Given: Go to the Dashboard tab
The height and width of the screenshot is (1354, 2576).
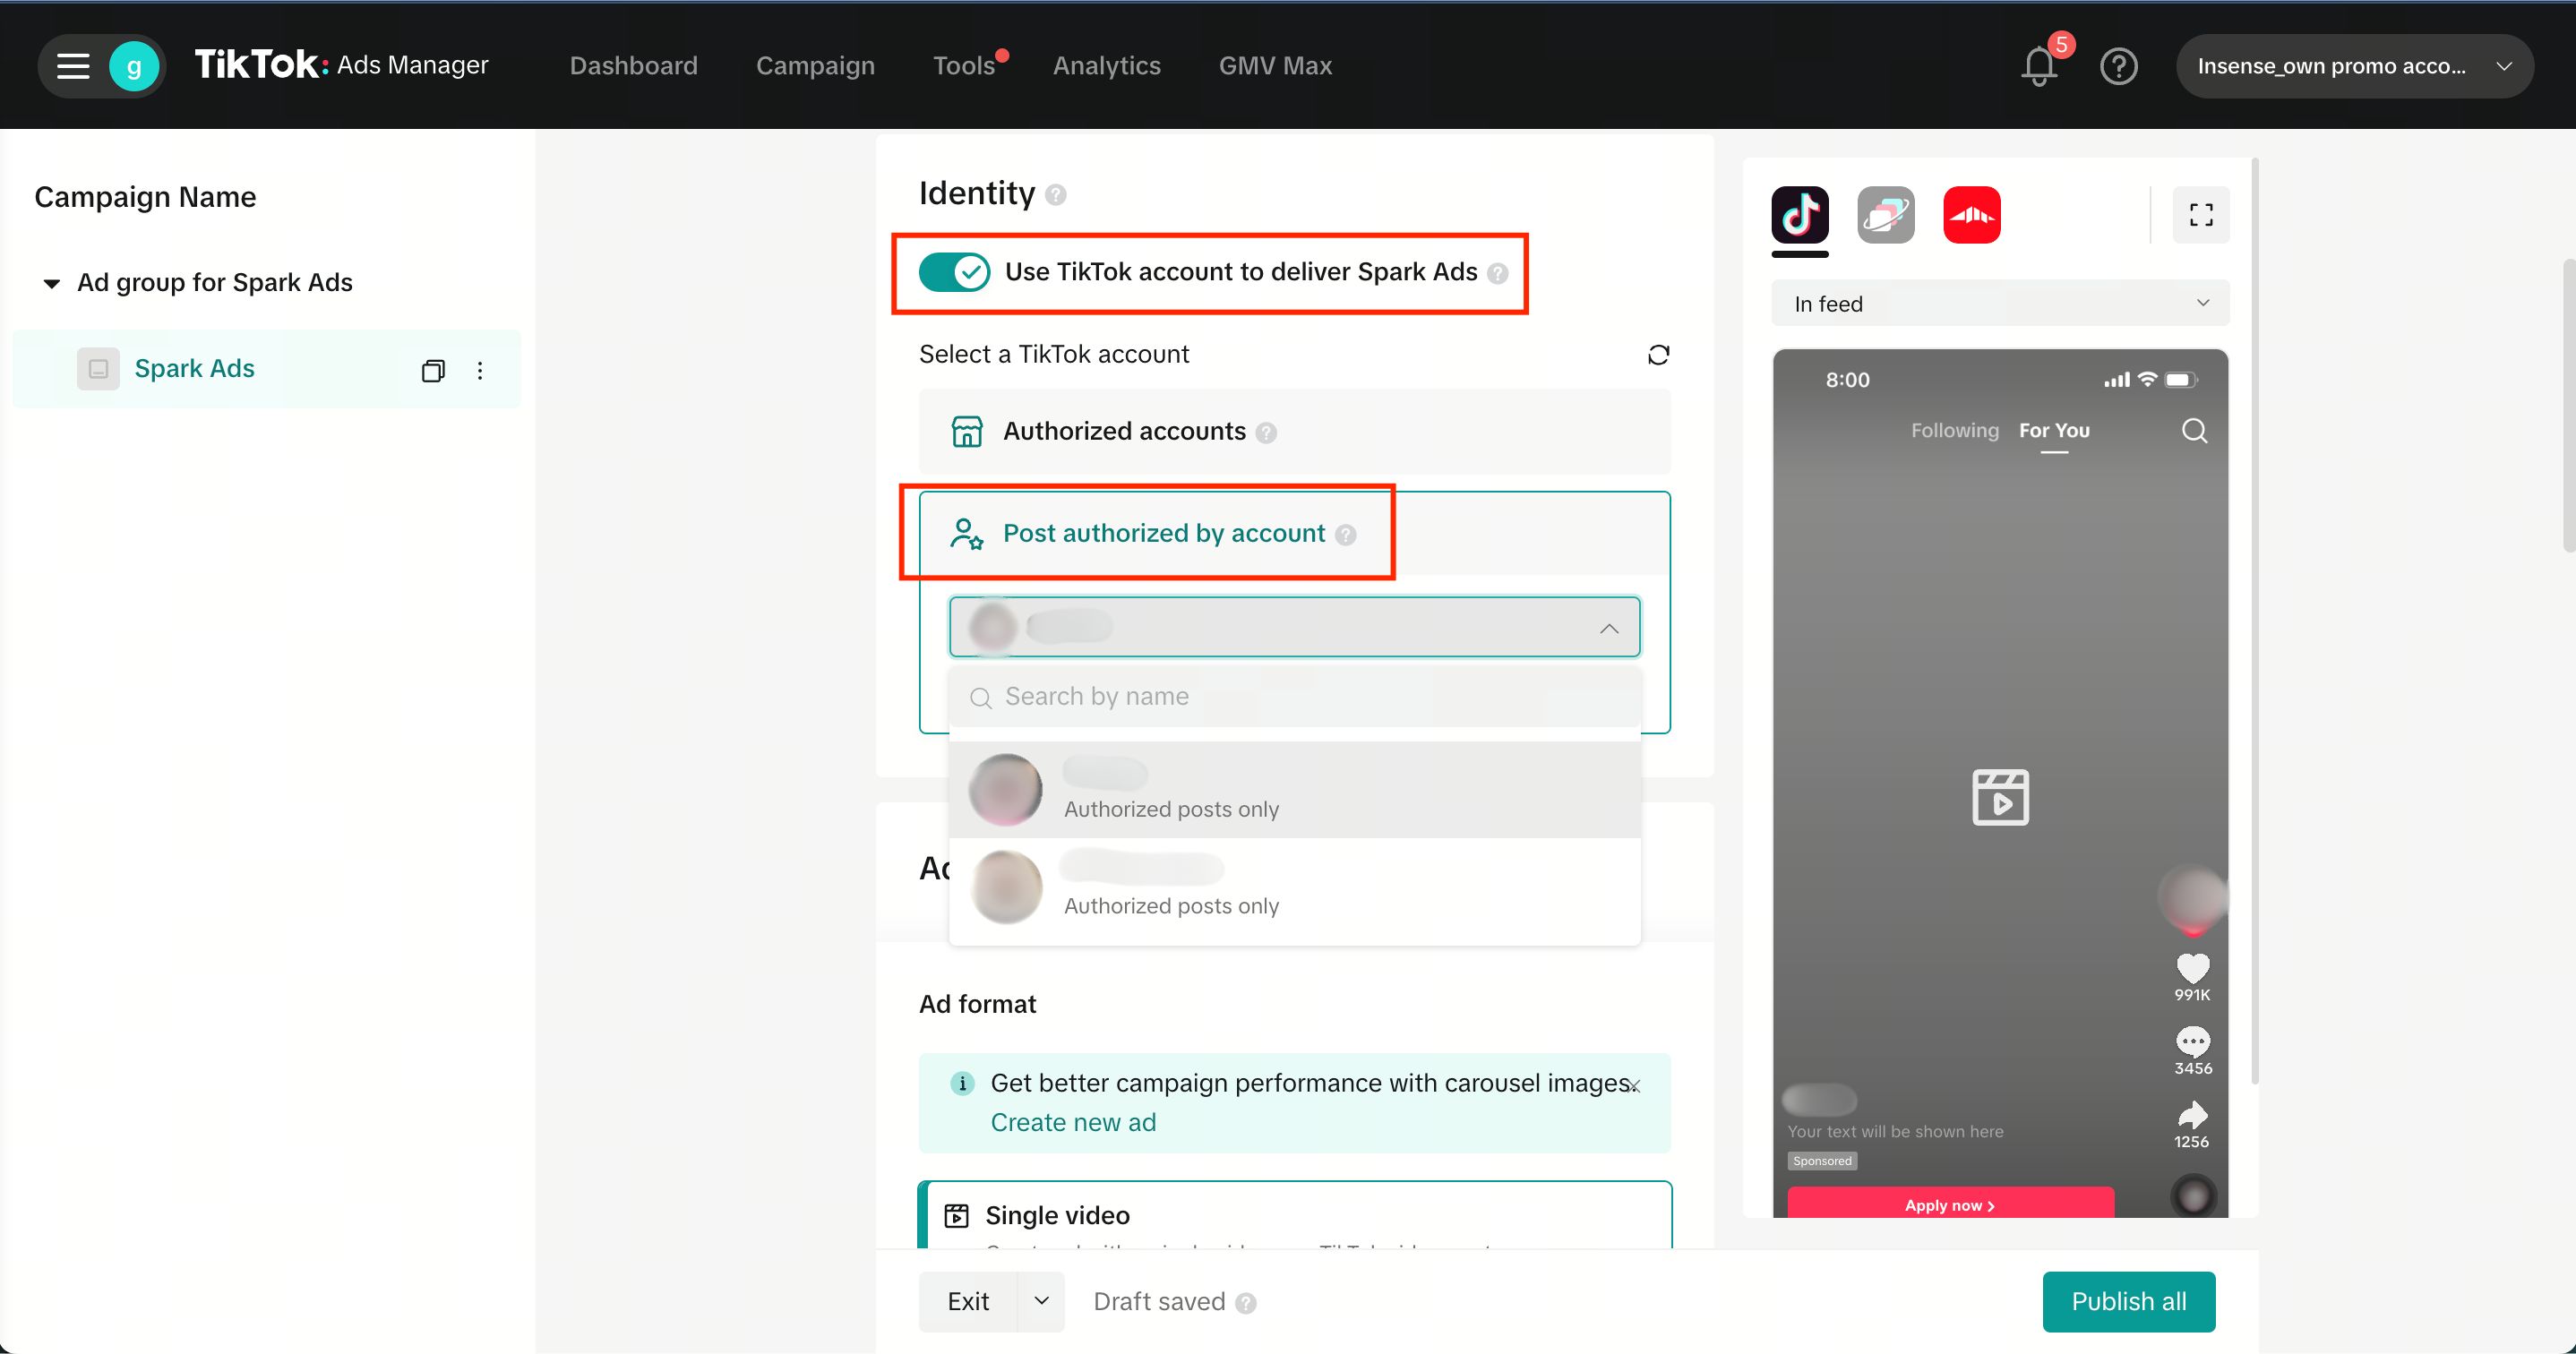Looking at the screenshot, I should point(633,65).
